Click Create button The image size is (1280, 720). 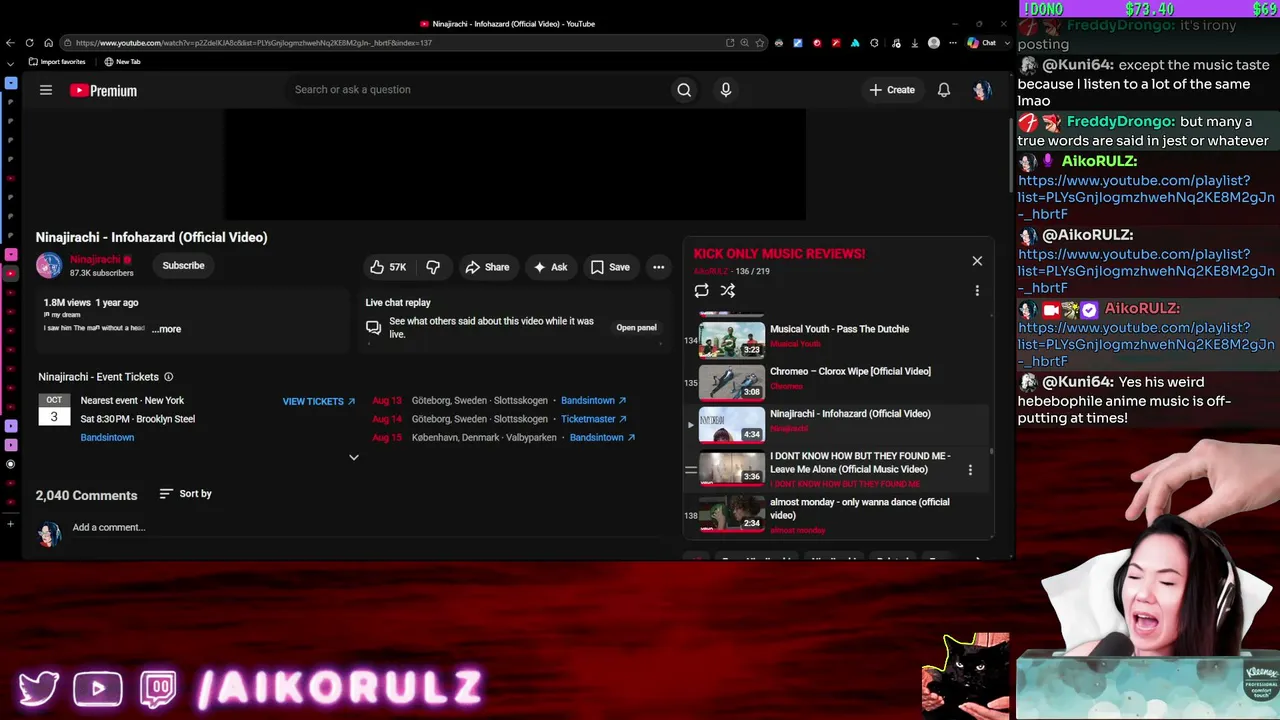(892, 90)
